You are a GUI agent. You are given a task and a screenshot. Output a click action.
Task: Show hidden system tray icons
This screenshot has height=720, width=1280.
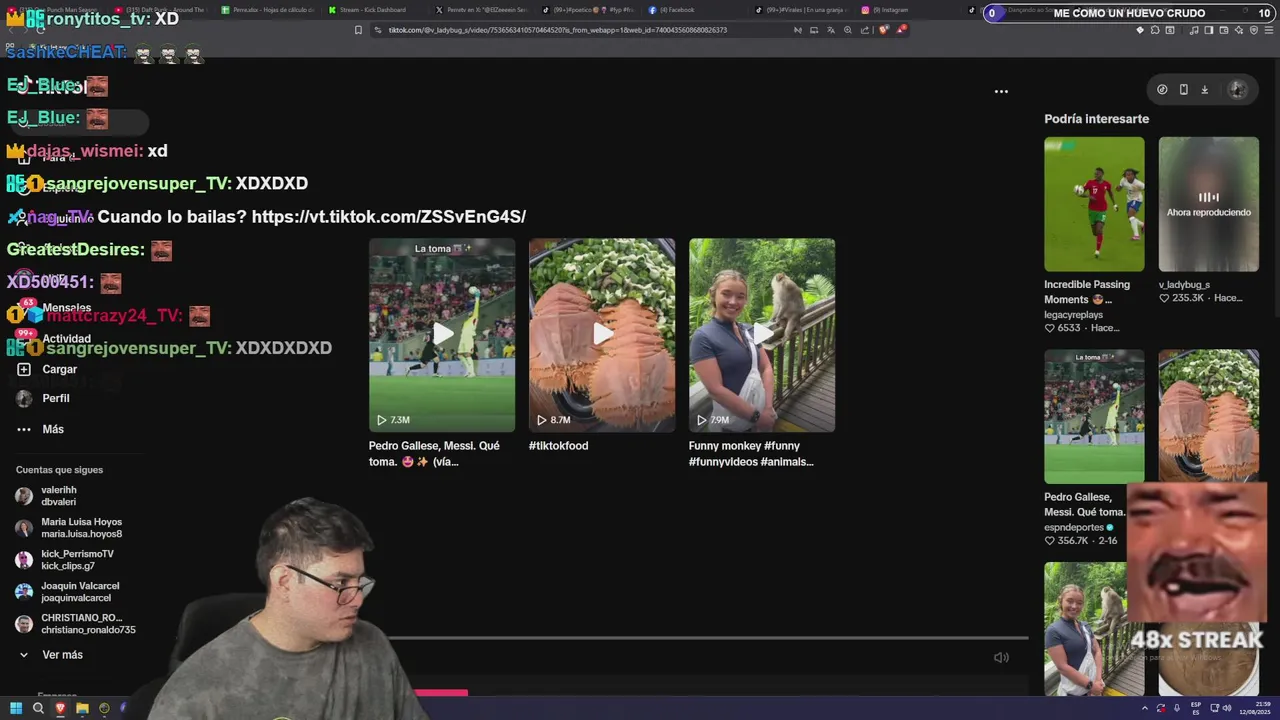coord(1145,708)
